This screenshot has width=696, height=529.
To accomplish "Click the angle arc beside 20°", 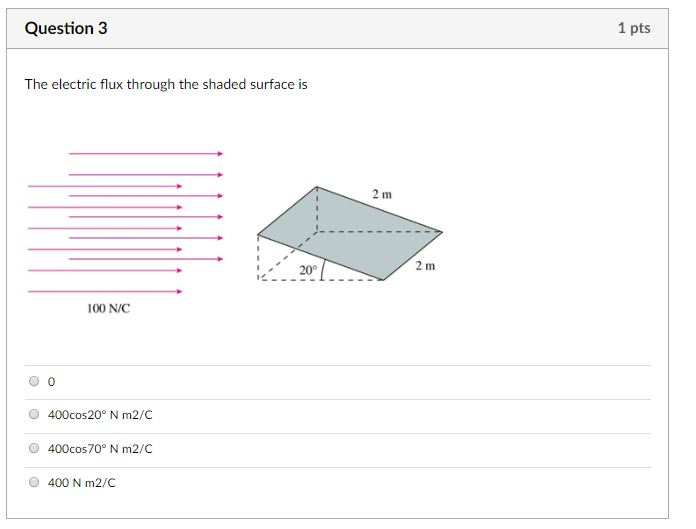I will point(323,269).
